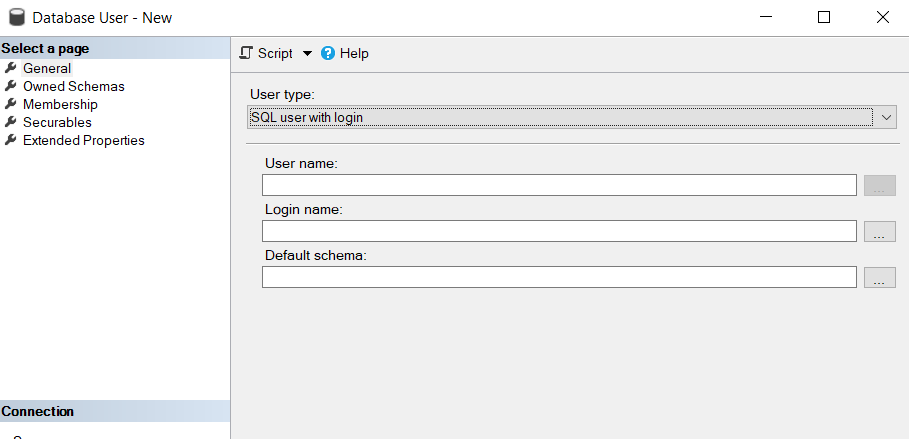The image size is (909, 439).
Task: Close the Database User dialog
Action: [882, 17]
